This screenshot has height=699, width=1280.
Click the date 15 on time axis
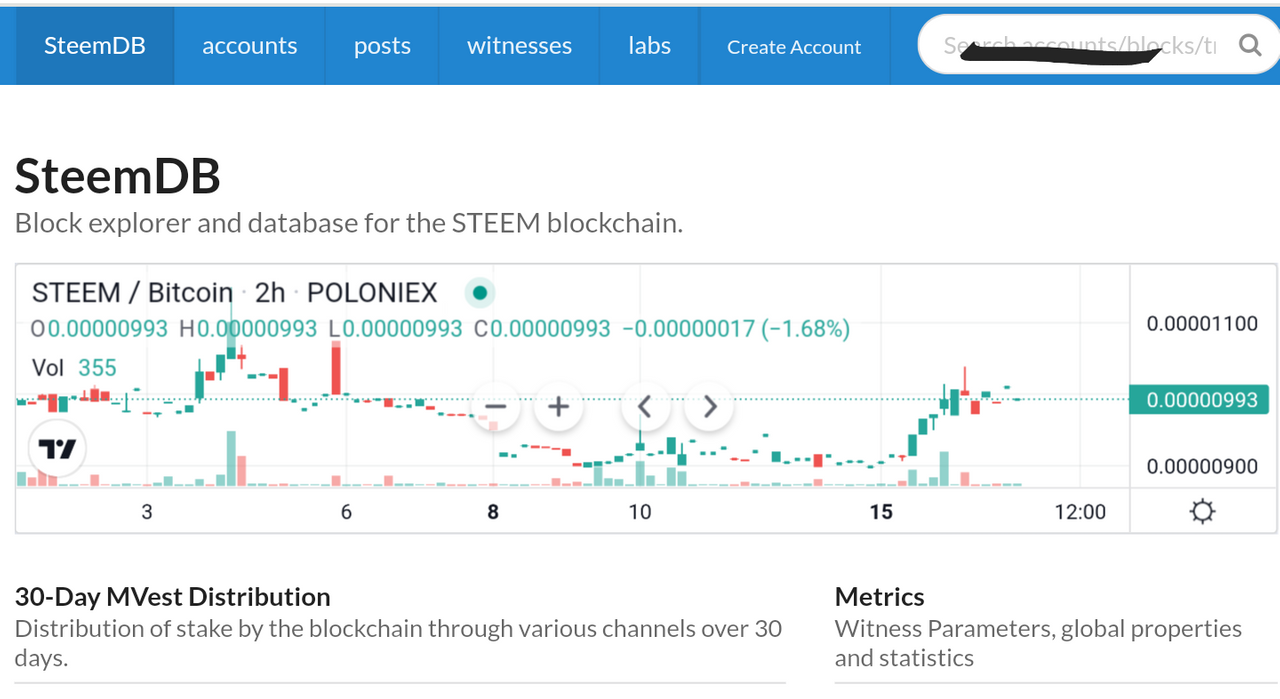881,512
